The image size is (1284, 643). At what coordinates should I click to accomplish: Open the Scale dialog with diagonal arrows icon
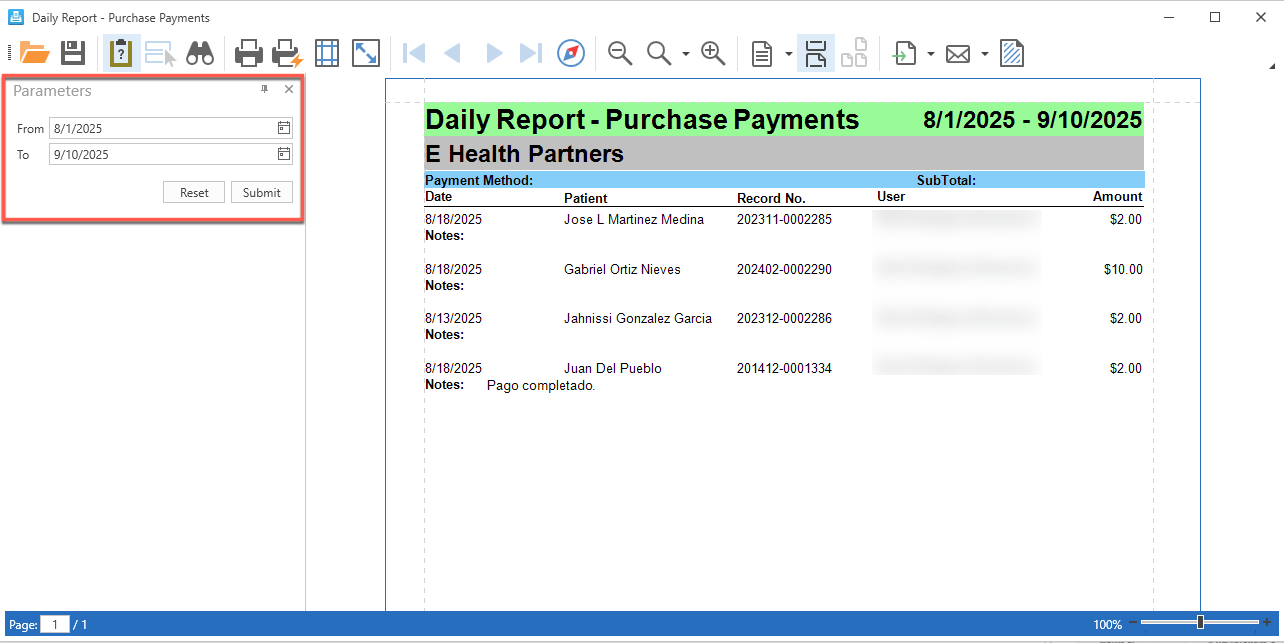(366, 53)
